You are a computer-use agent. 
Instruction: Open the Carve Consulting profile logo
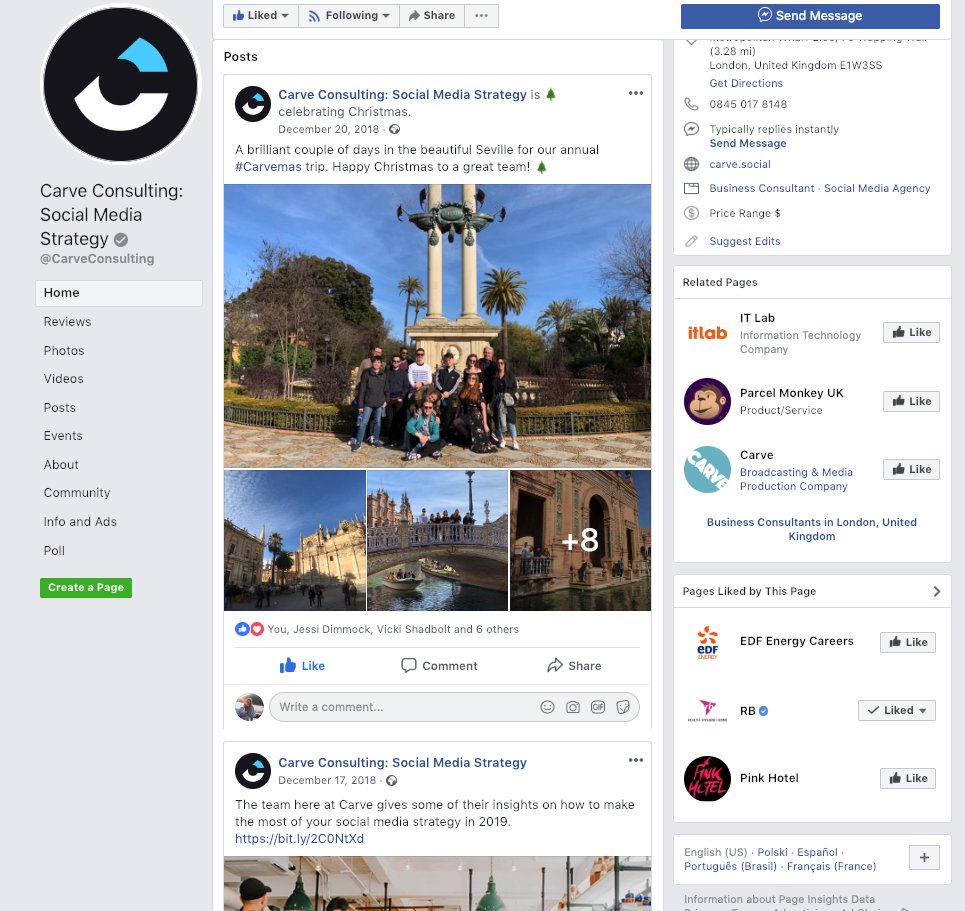pos(121,84)
